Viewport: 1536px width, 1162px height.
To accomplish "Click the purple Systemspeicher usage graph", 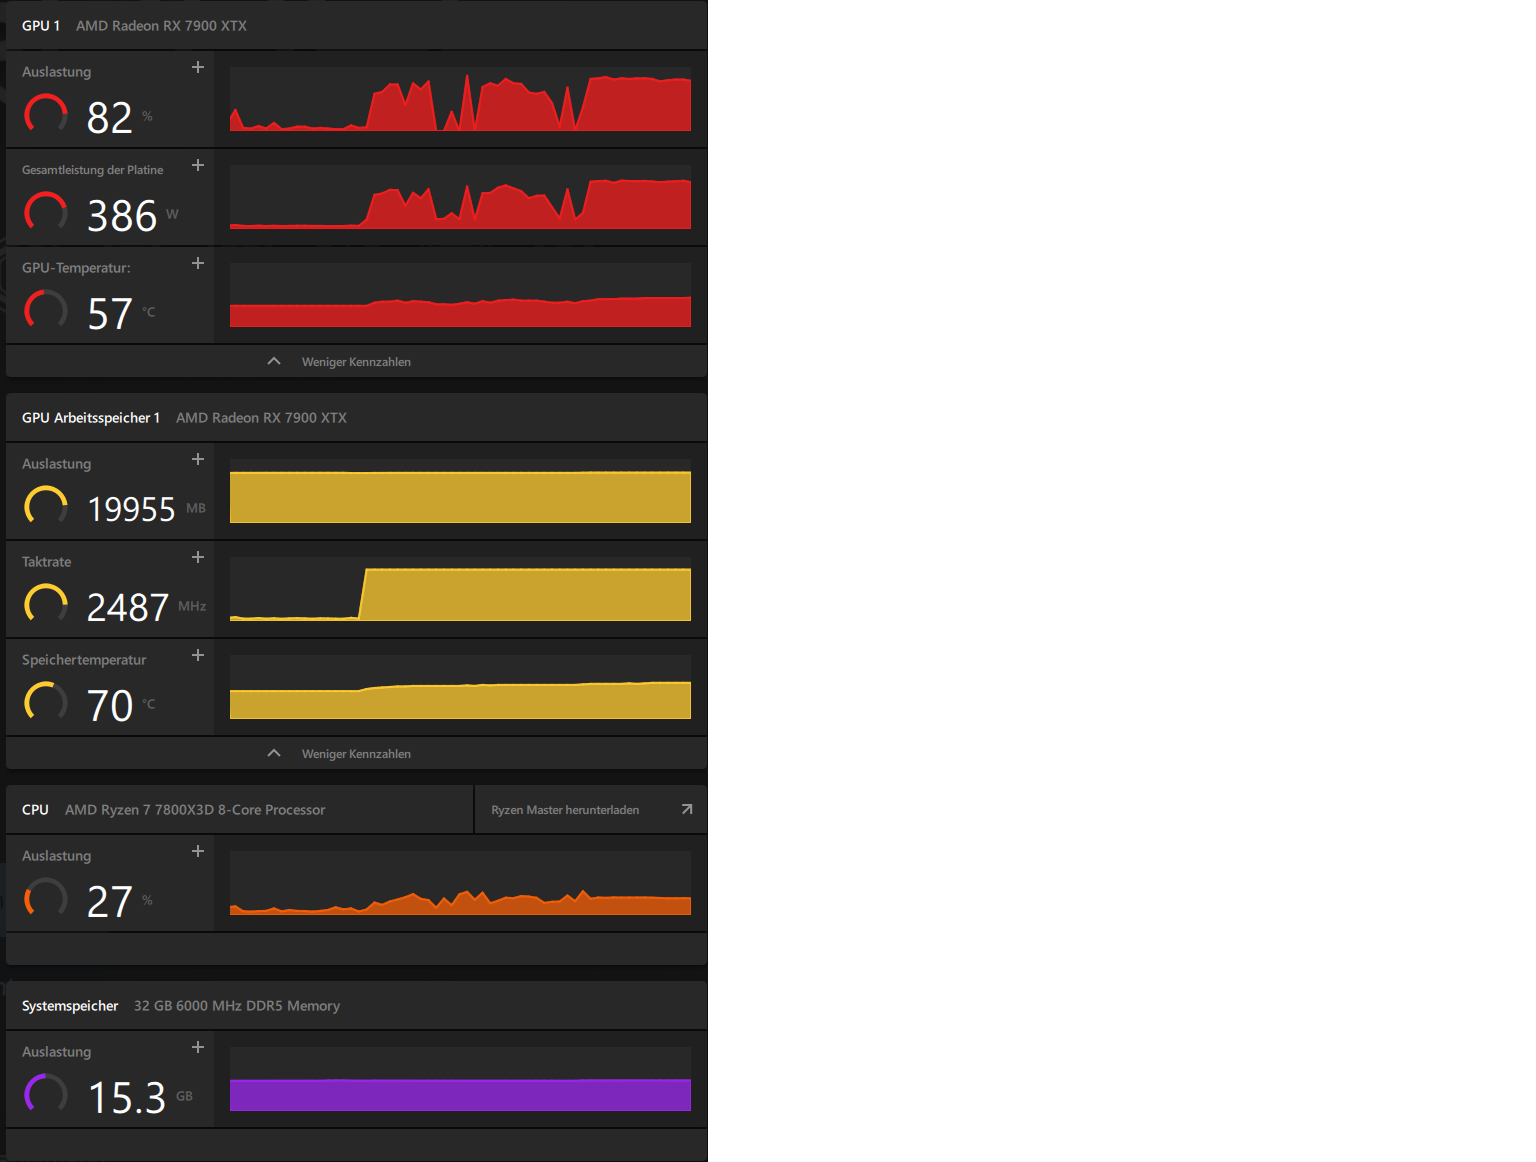I will pyautogui.click(x=460, y=1079).
